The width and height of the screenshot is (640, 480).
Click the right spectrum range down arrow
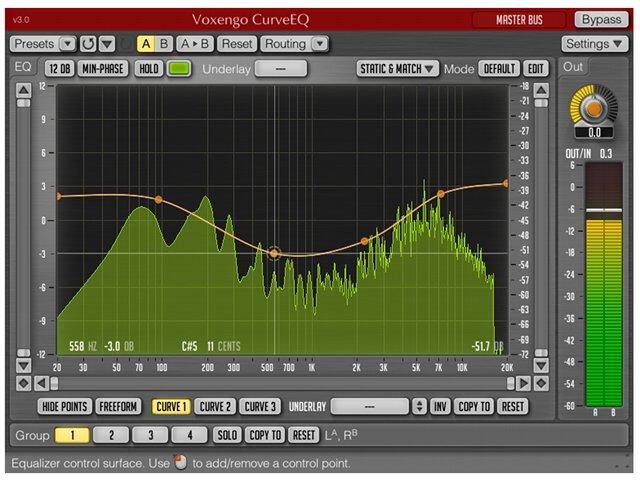pyautogui.click(x=541, y=365)
